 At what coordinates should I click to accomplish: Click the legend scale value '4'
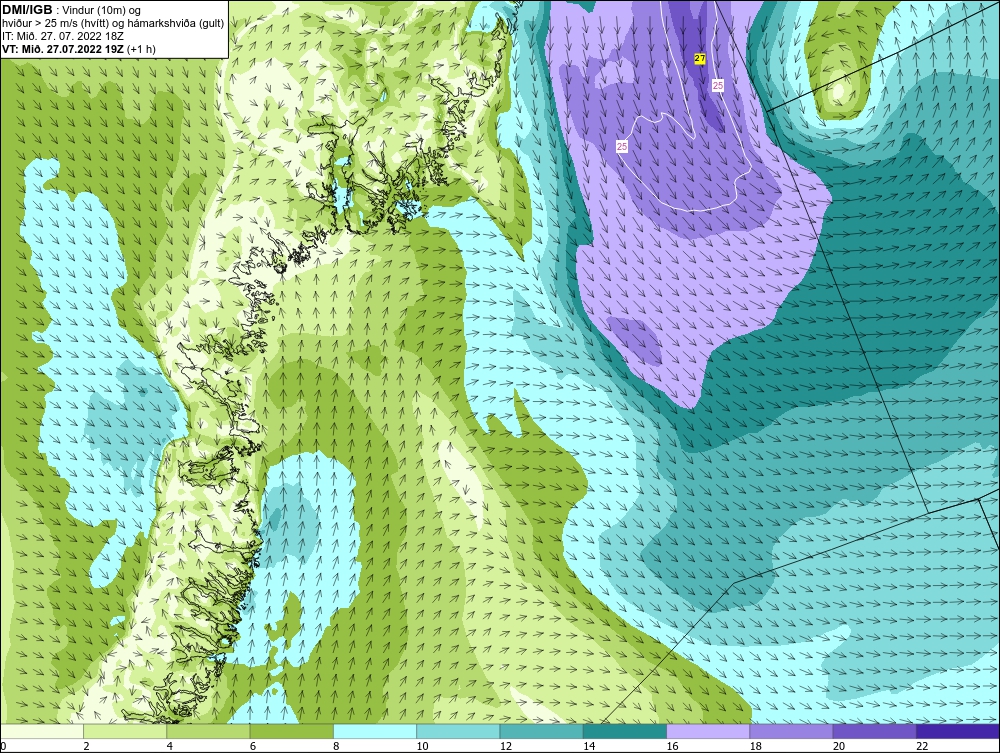[170, 747]
